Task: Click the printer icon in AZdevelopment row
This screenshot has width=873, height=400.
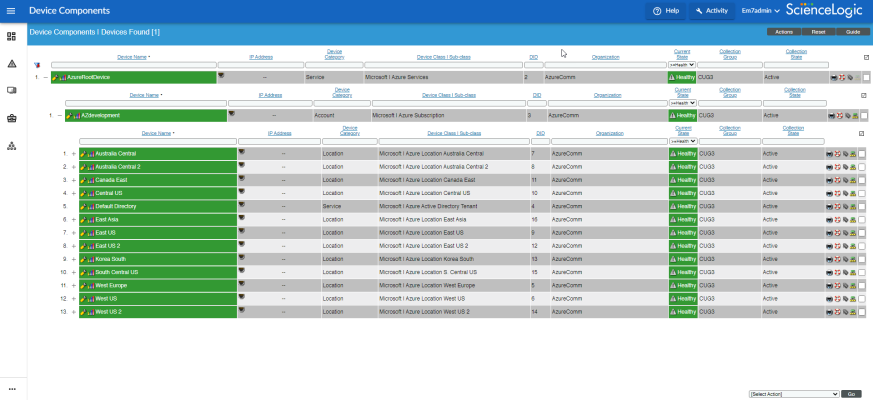Action: point(831,116)
